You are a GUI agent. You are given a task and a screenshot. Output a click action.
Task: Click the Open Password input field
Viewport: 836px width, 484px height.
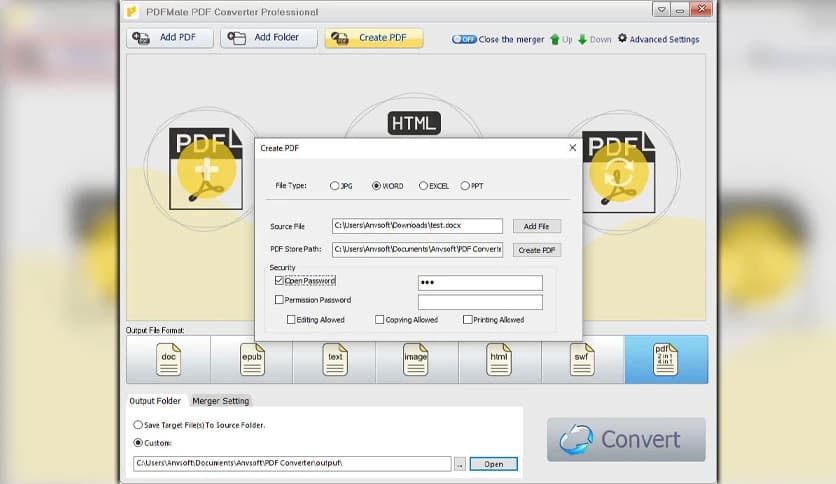(480, 283)
